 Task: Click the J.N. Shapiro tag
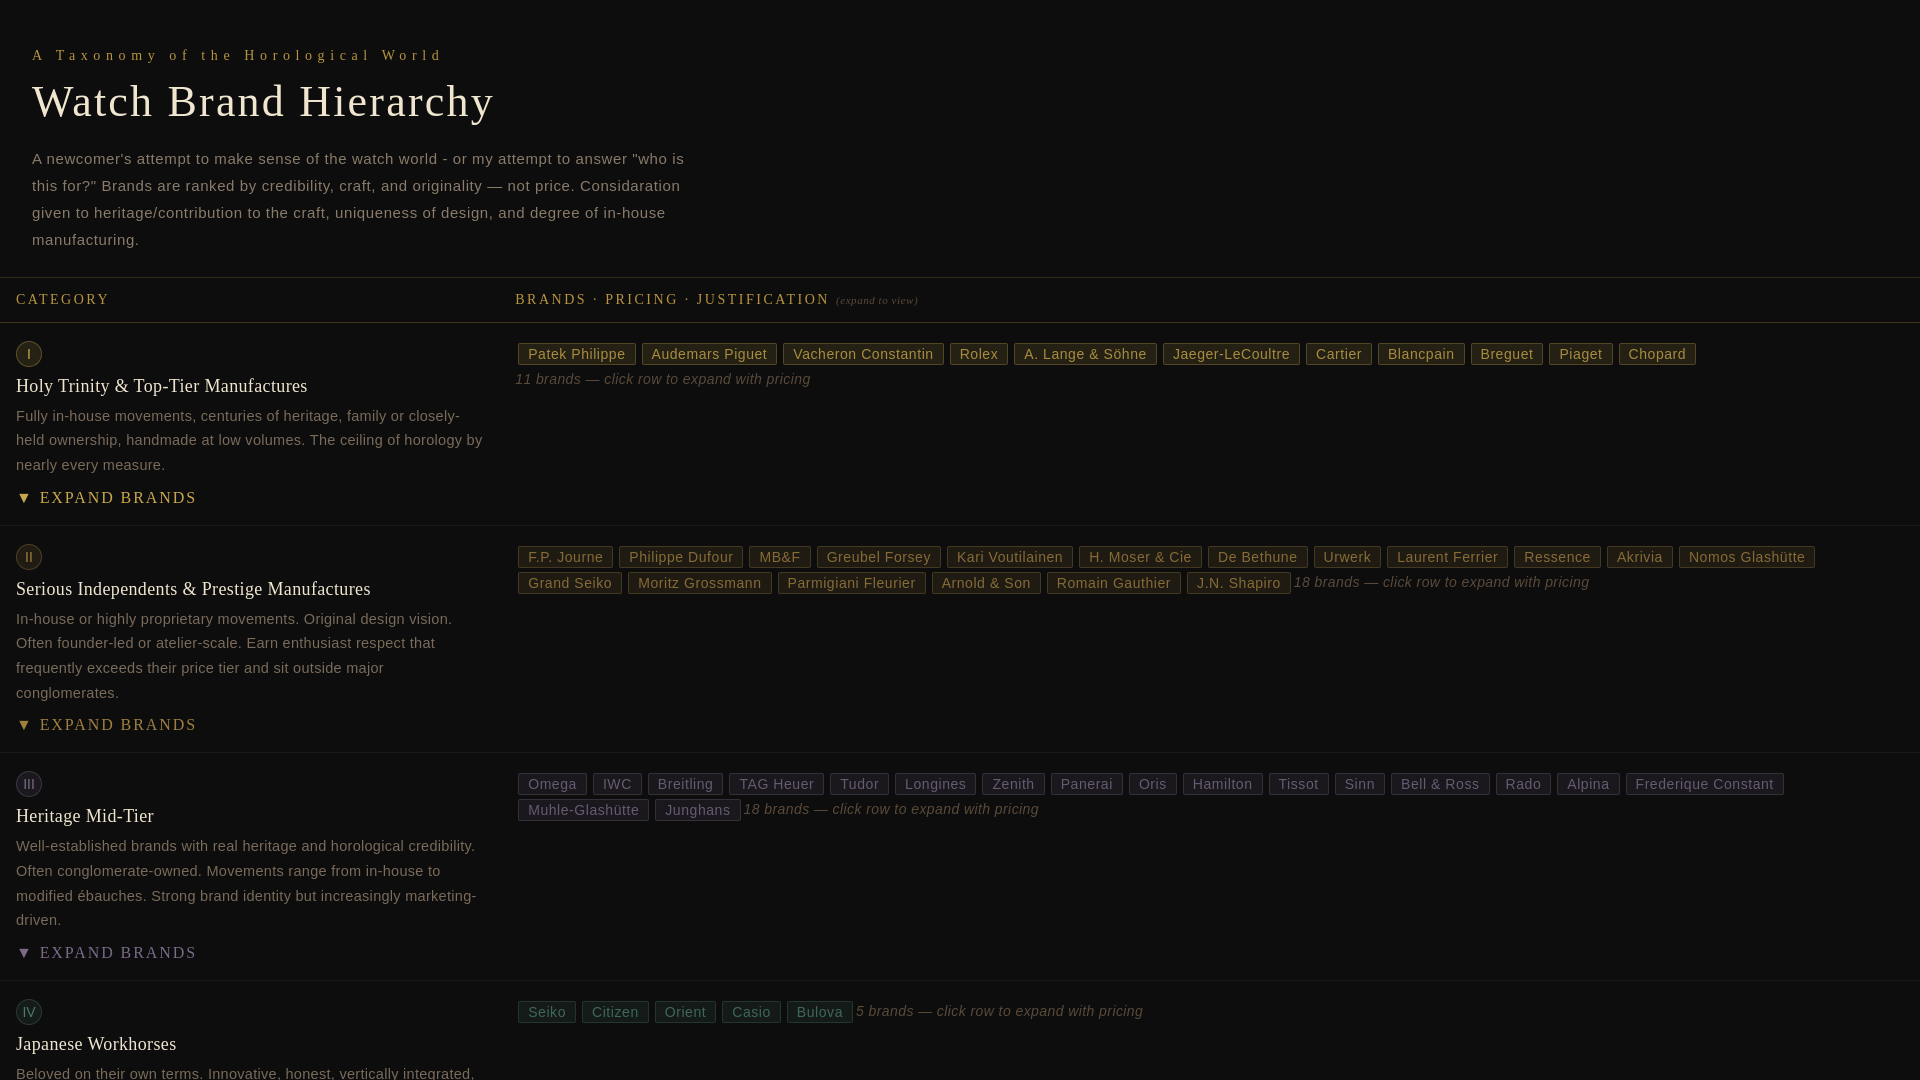coord(1239,583)
